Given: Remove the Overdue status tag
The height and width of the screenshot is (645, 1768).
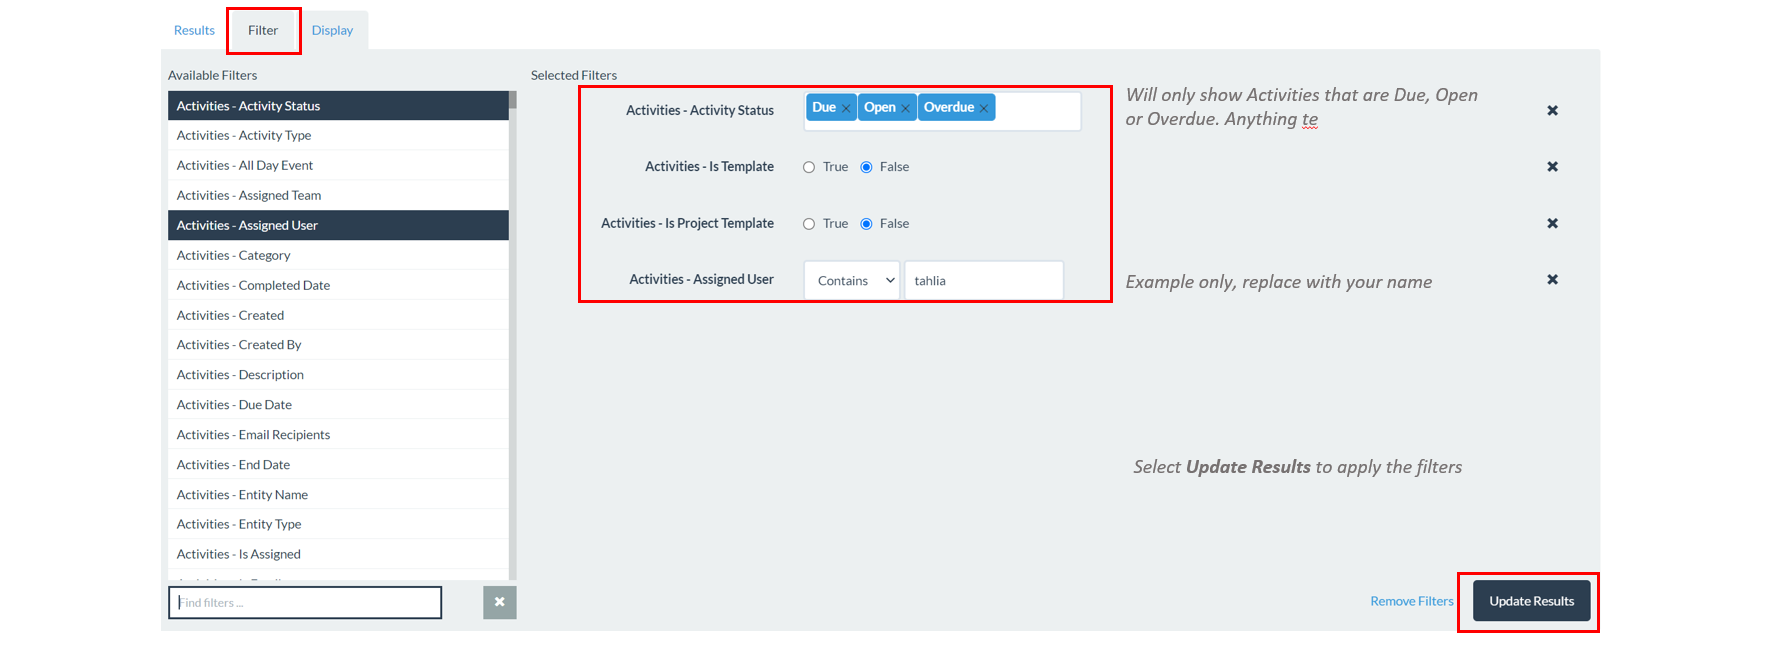Looking at the screenshot, I should pyautogui.click(x=983, y=108).
